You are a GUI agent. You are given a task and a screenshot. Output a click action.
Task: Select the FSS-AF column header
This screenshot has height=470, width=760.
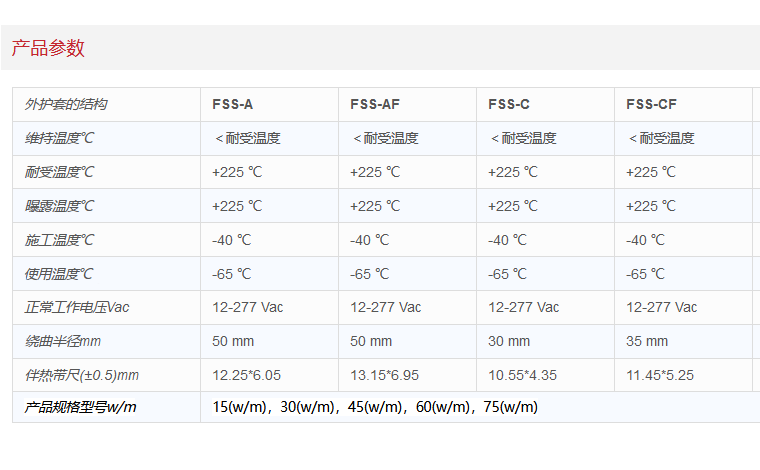tap(375, 104)
